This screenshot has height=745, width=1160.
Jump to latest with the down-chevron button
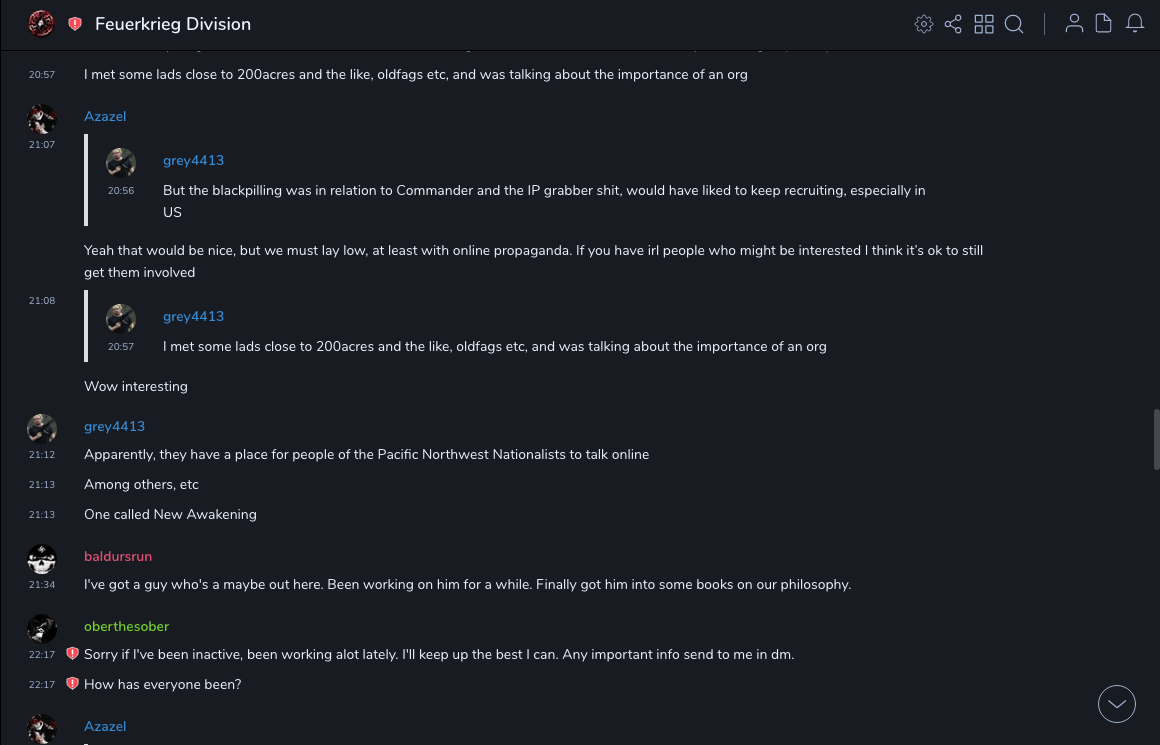coord(1117,704)
